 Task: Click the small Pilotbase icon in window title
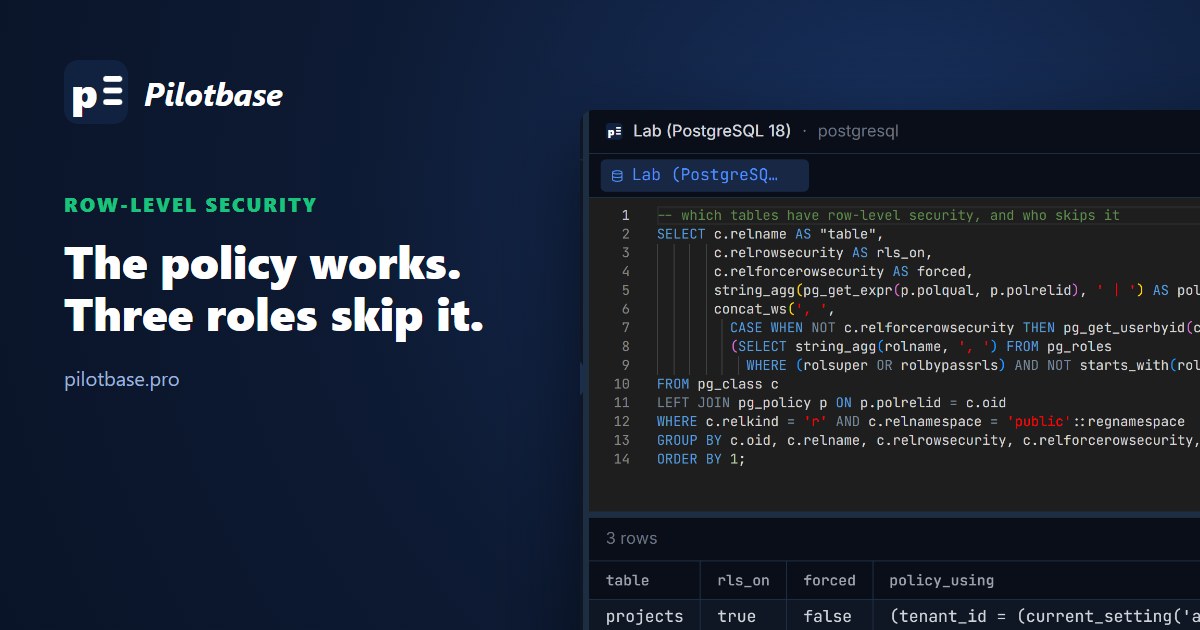pos(614,131)
